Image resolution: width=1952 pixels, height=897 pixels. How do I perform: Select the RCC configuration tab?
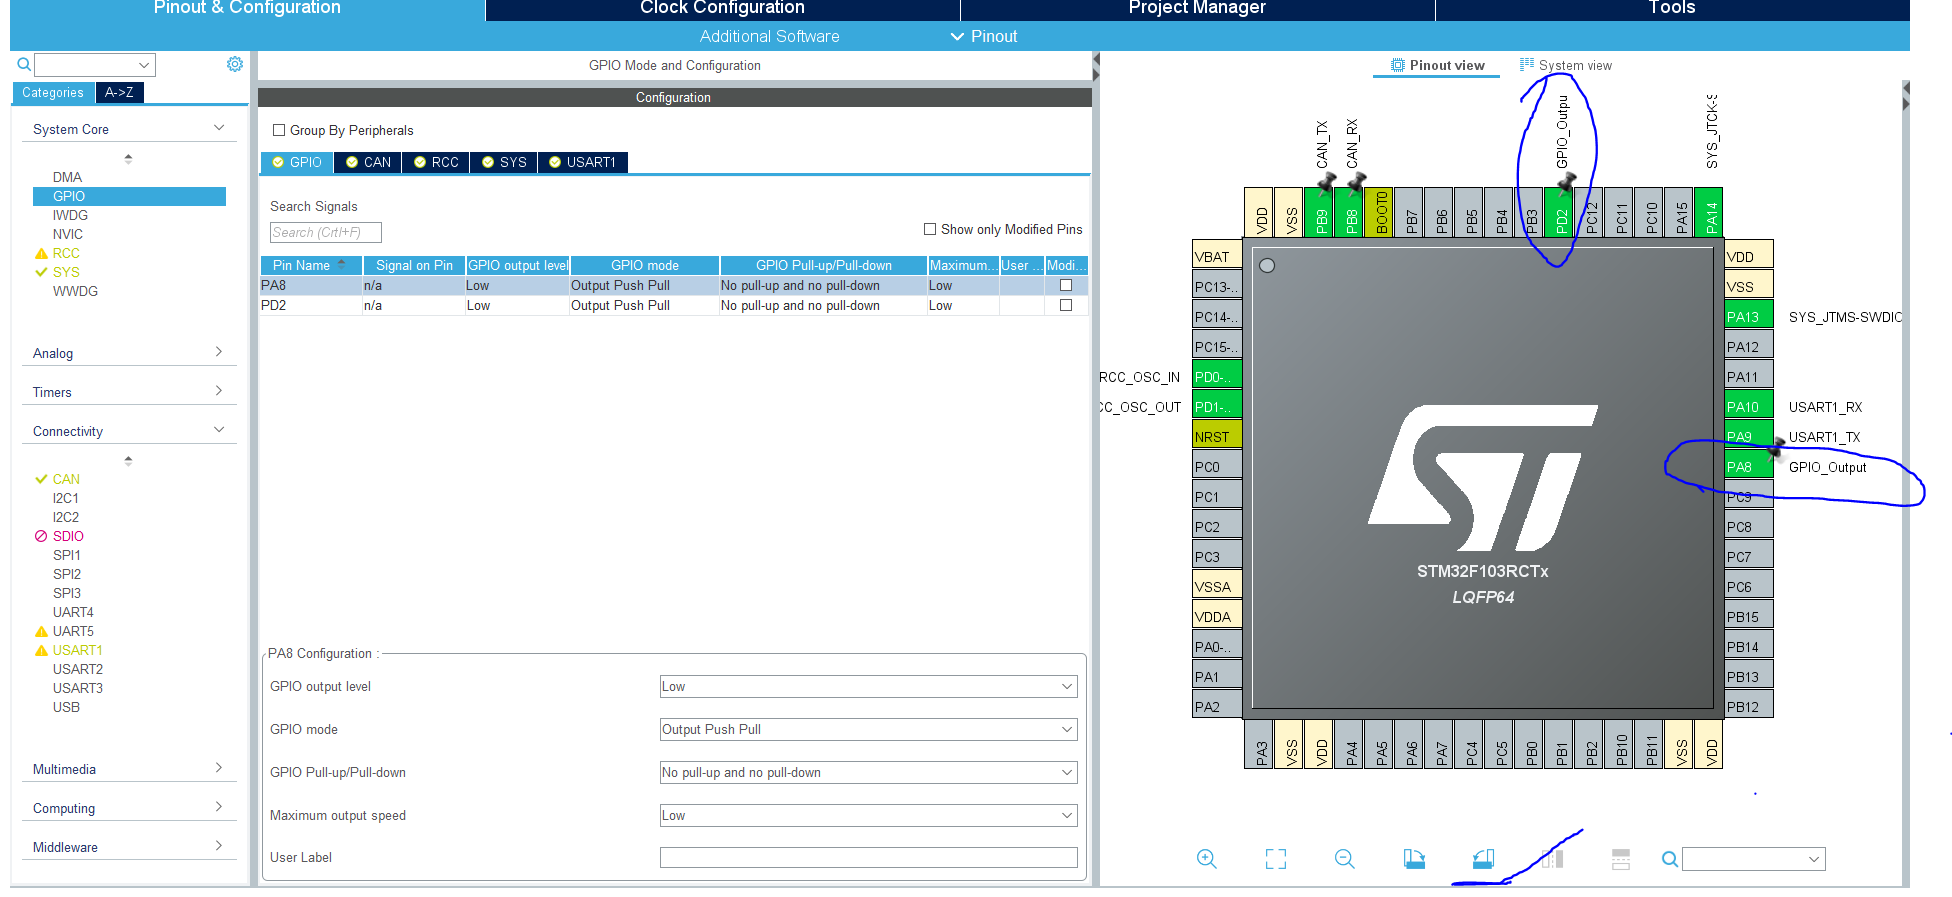click(x=436, y=162)
